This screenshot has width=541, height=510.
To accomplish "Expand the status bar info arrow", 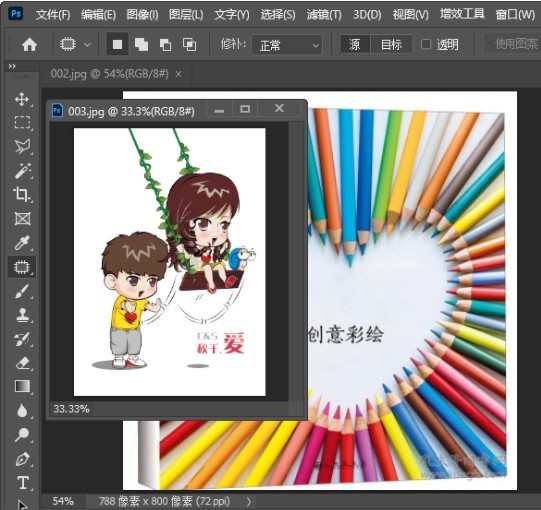I will click(249, 501).
